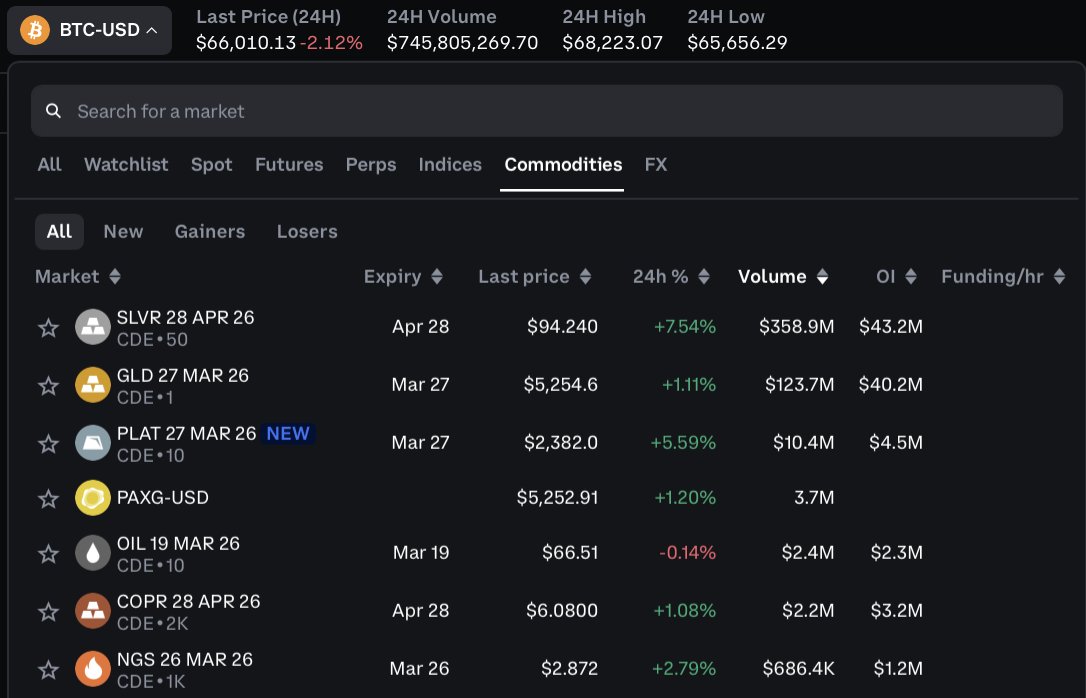
Task: Add OIL 19 MAR 26 to favorites
Action: (48, 552)
